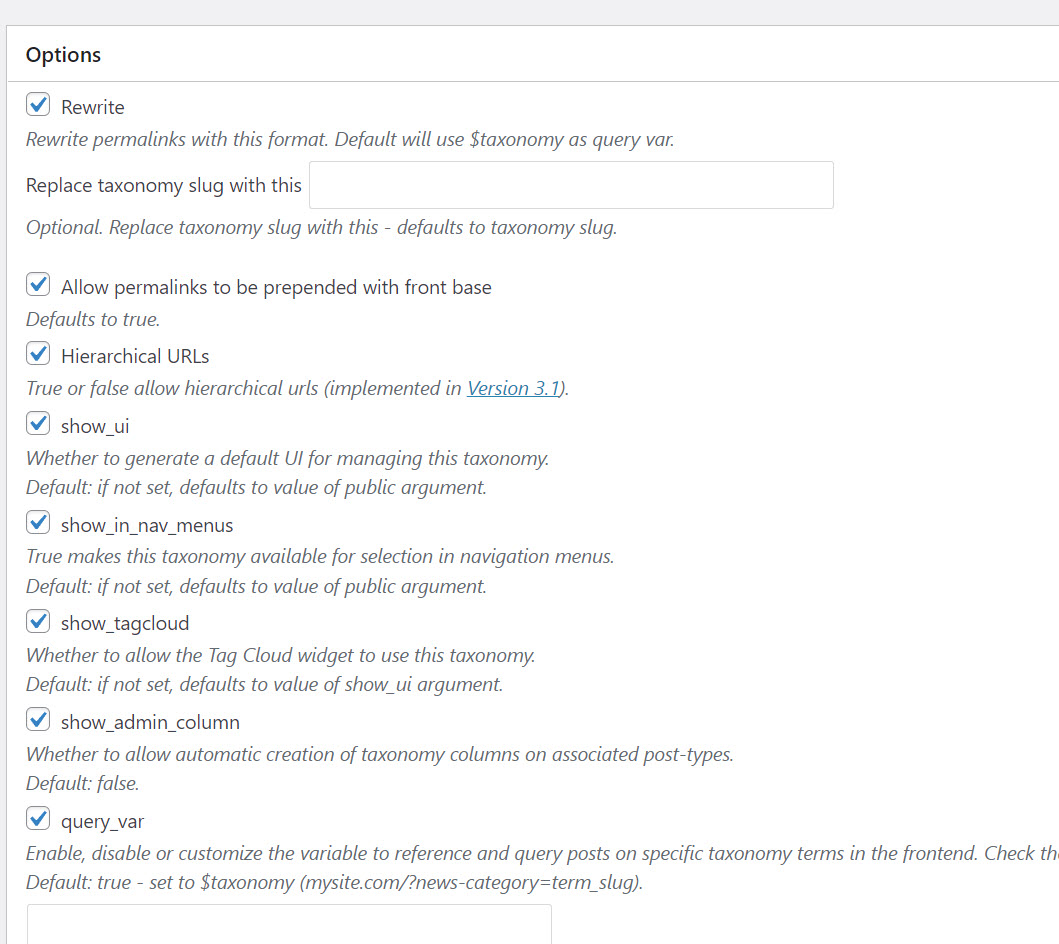Click the show_ui label text
The image size is (1059, 944).
coord(95,427)
